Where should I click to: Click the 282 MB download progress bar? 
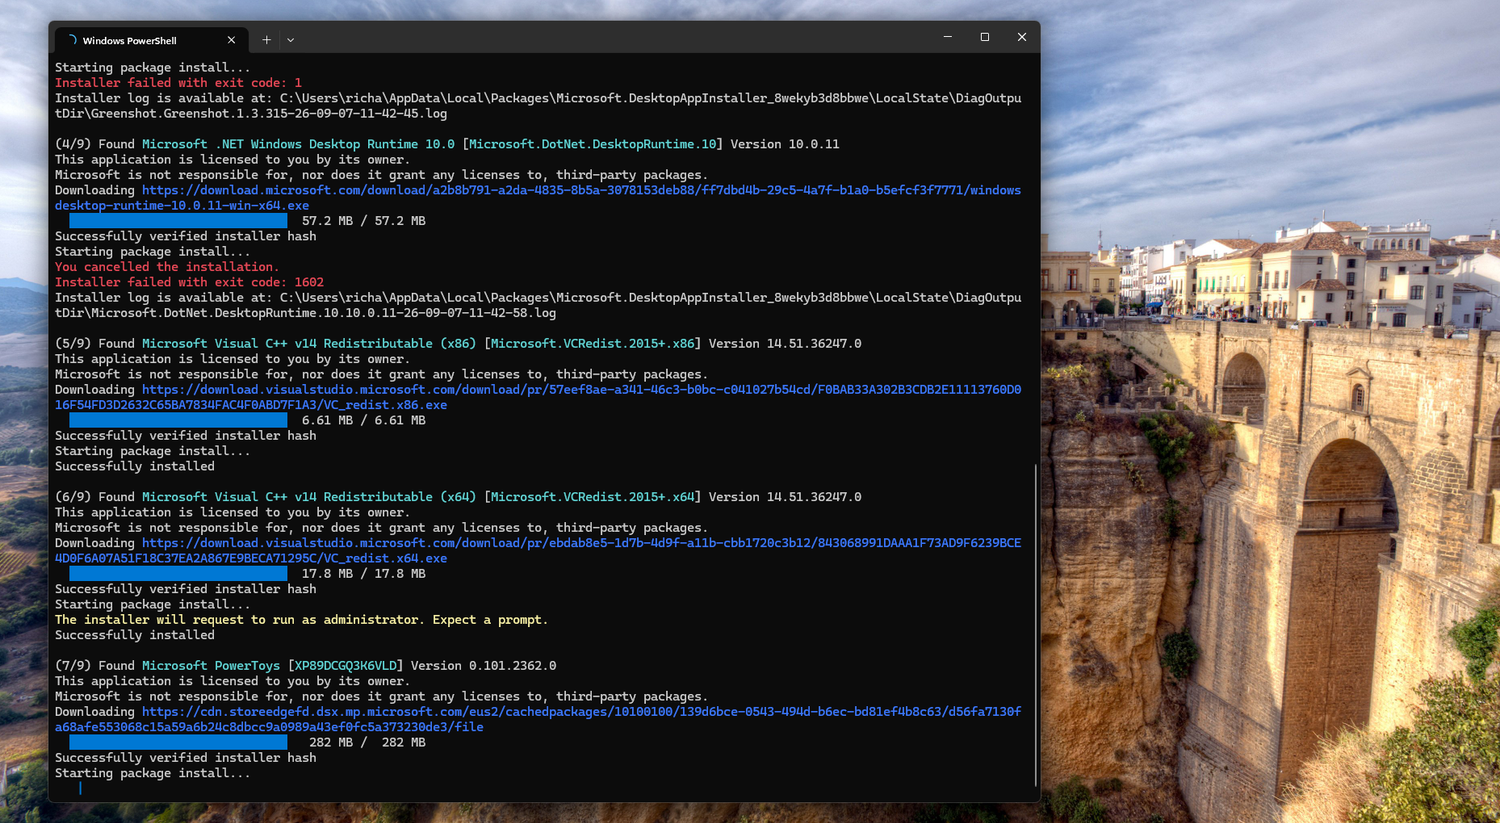pyautogui.click(x=178, y=742)
